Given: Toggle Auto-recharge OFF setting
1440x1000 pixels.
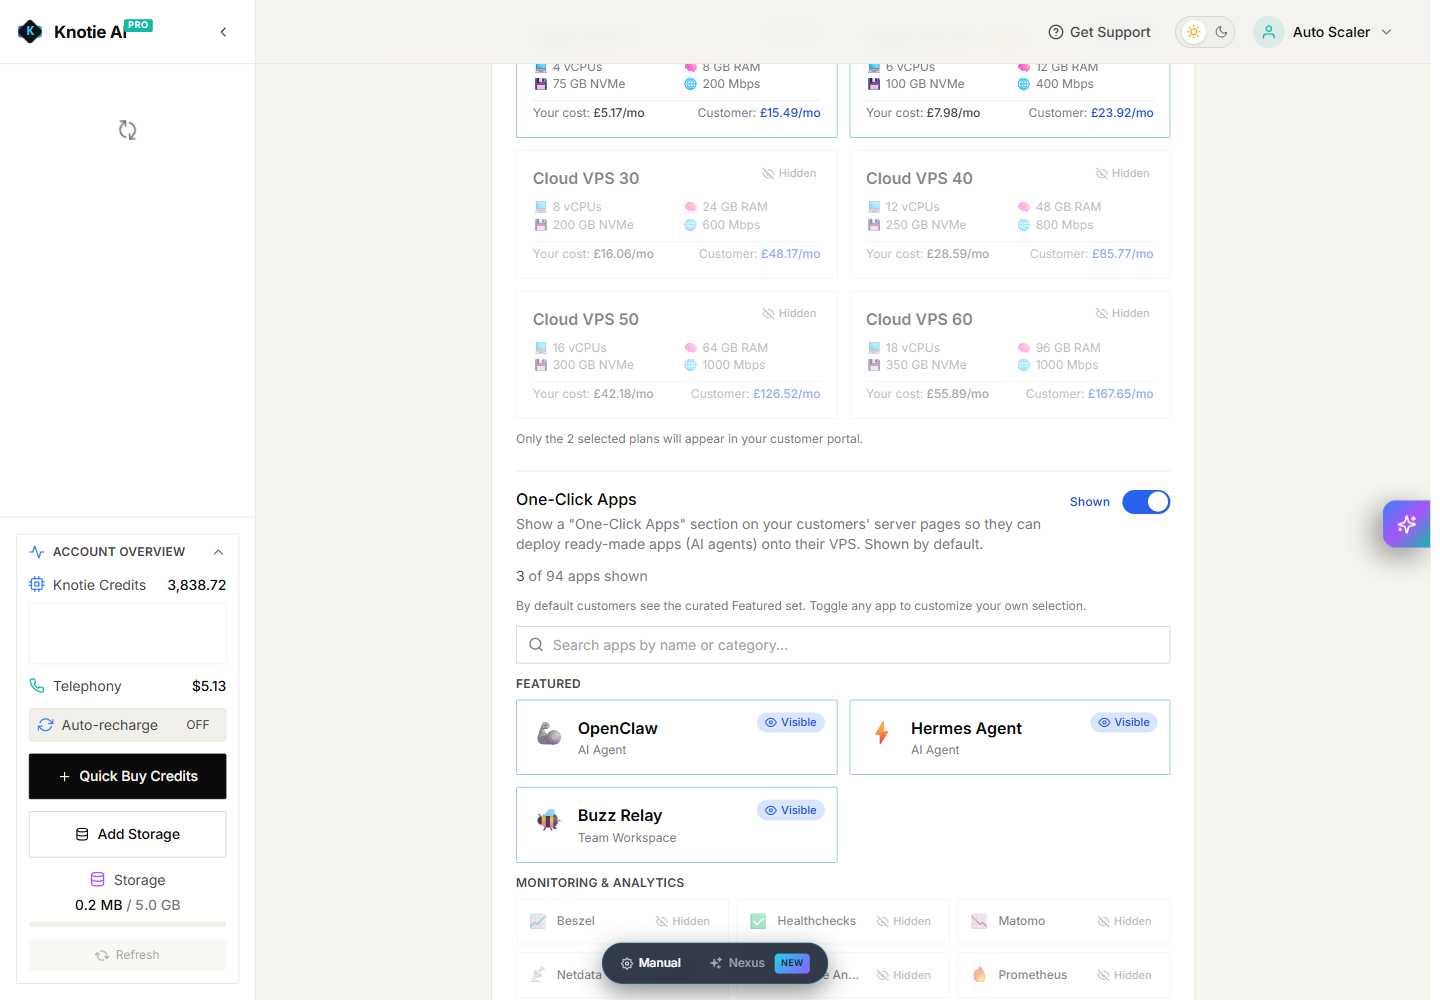Looking at the screenshot, I should (x=127, y=725).
